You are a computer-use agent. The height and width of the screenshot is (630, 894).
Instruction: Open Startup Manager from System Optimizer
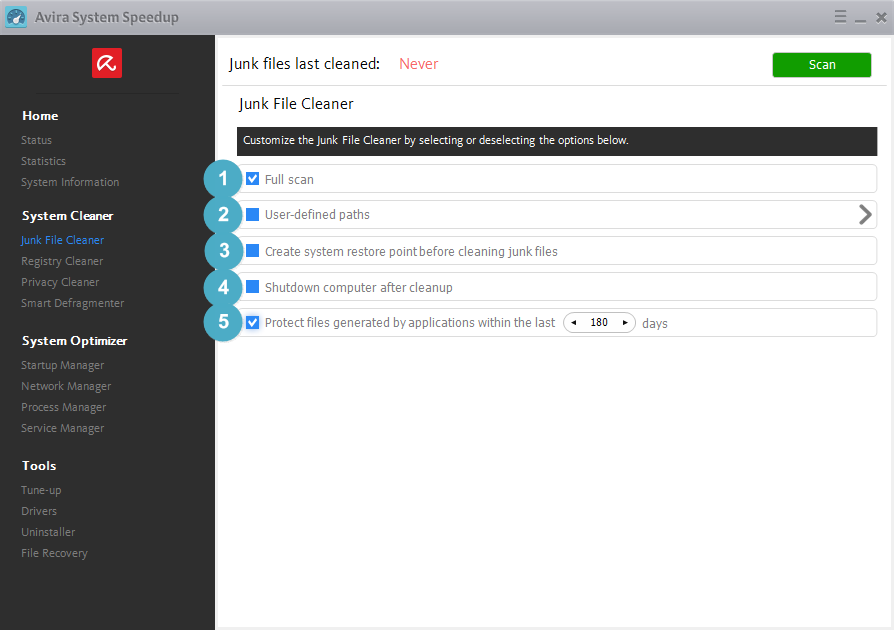point(62,365)
